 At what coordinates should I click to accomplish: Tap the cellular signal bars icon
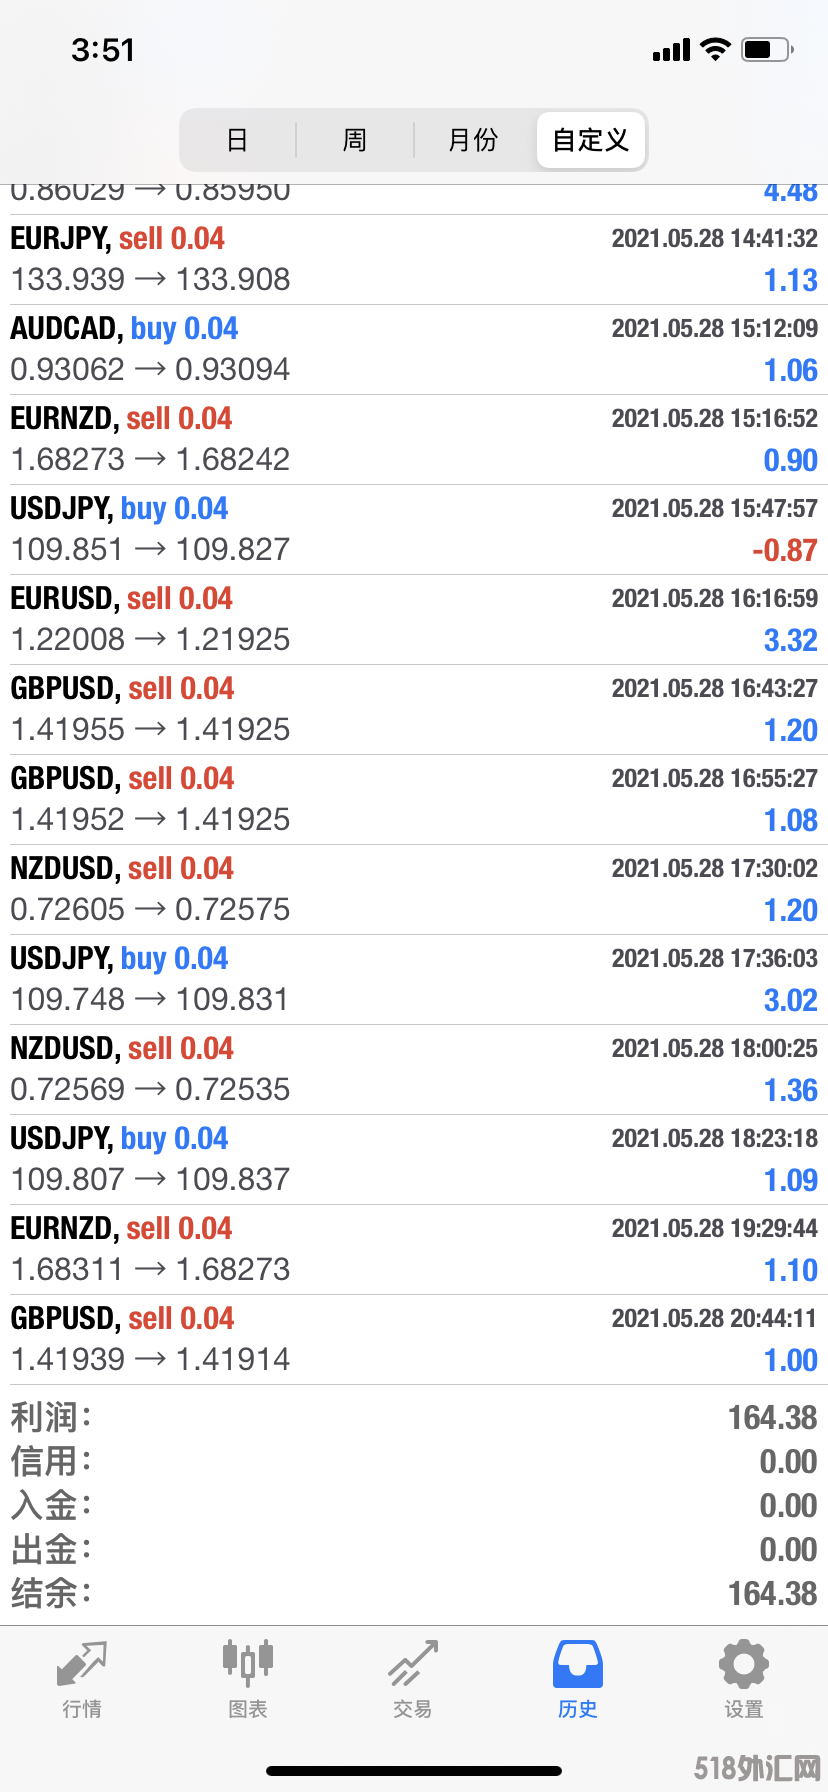671,50
